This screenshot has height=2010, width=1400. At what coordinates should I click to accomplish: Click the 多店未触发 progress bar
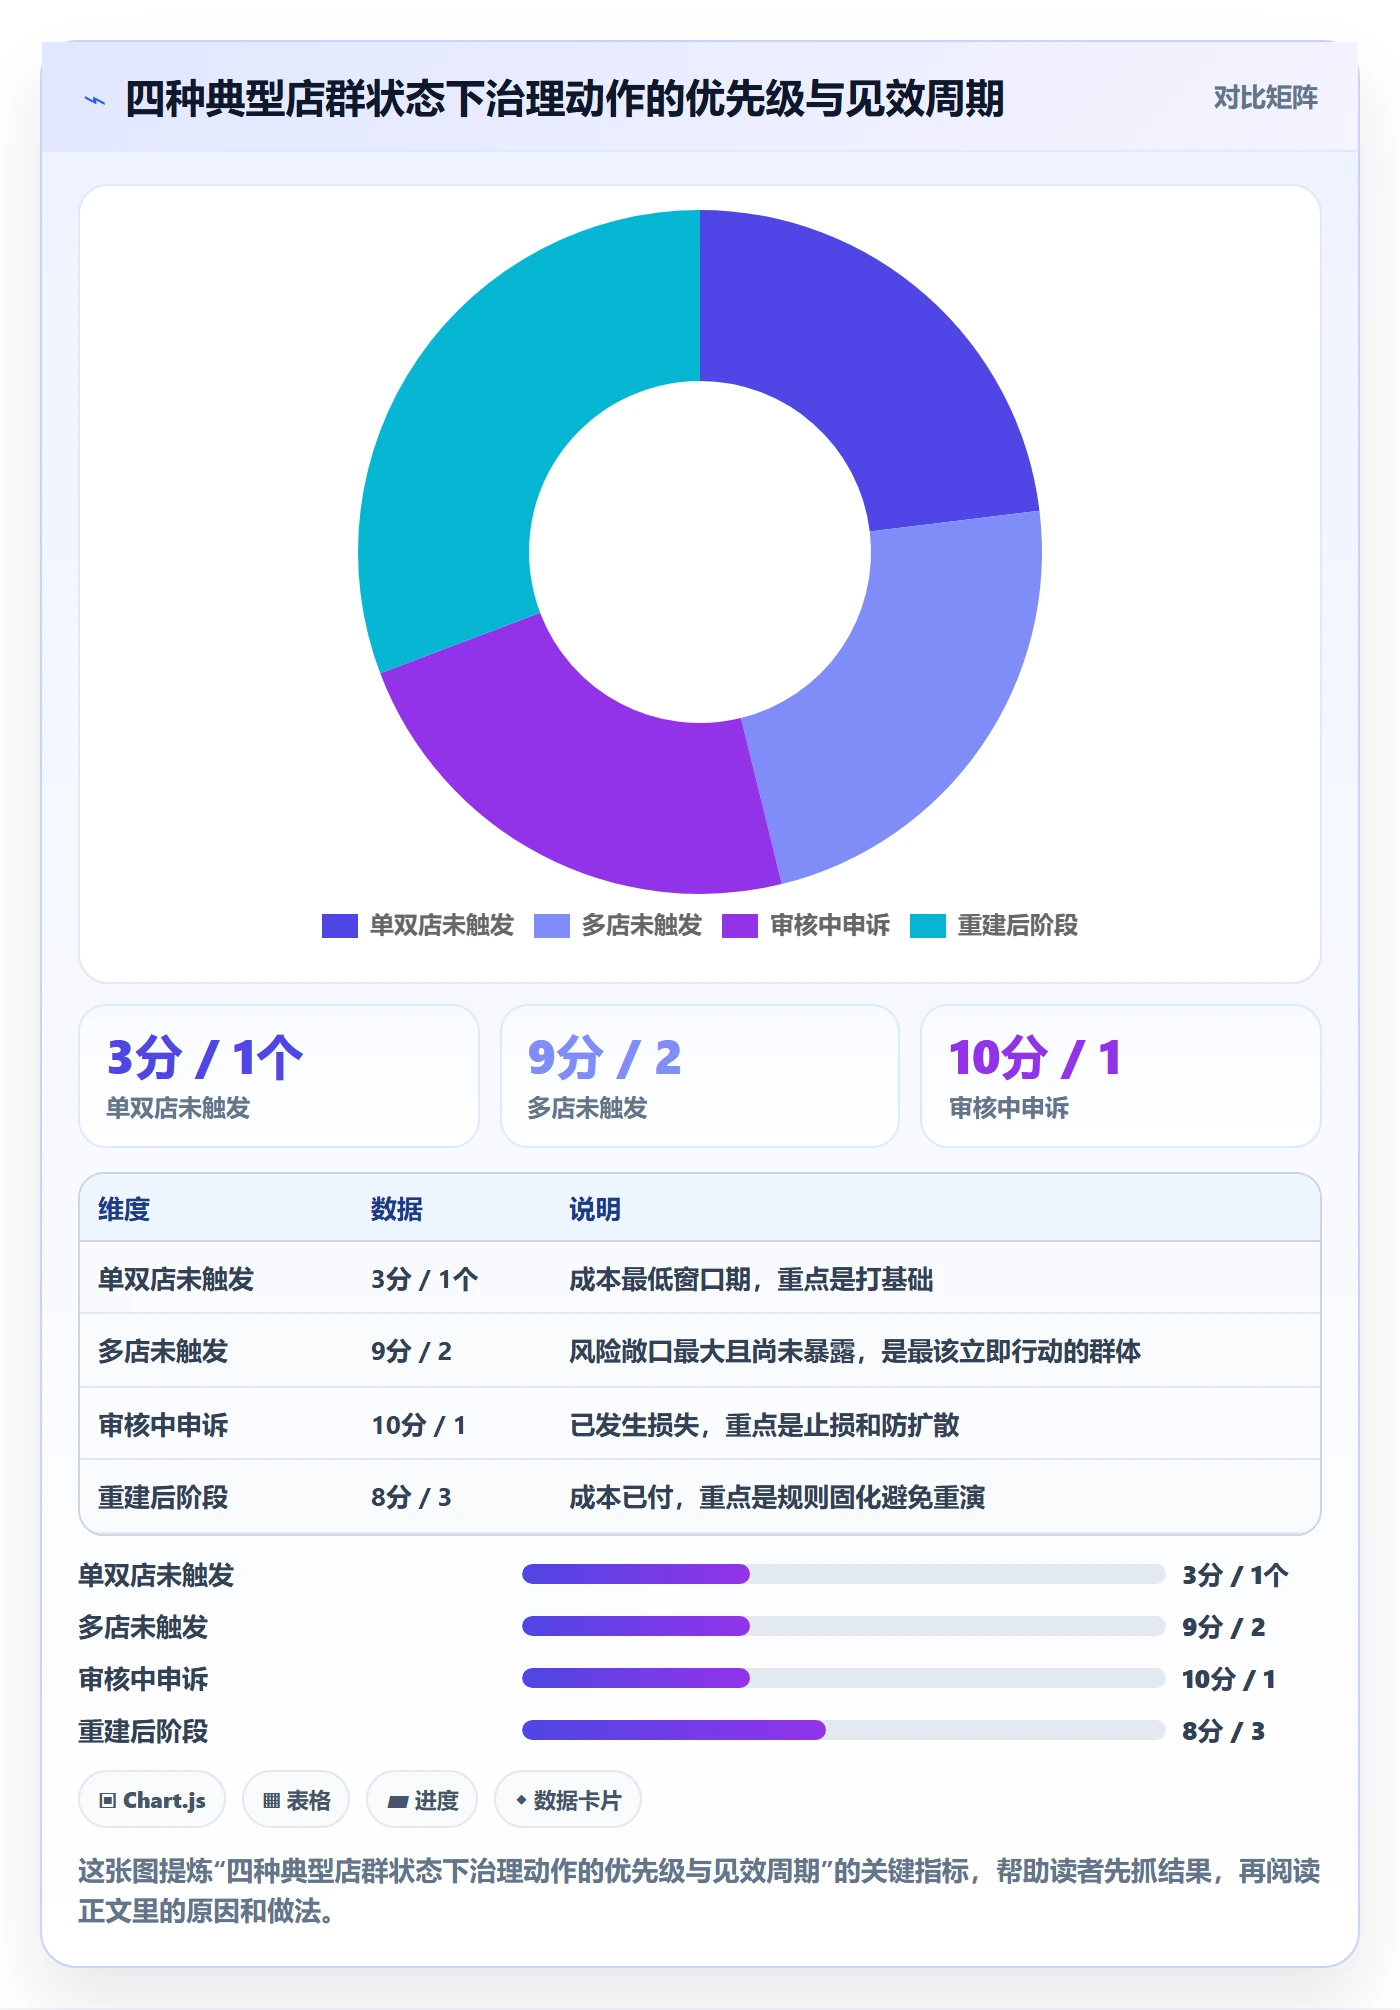[x=843, y=1626]
